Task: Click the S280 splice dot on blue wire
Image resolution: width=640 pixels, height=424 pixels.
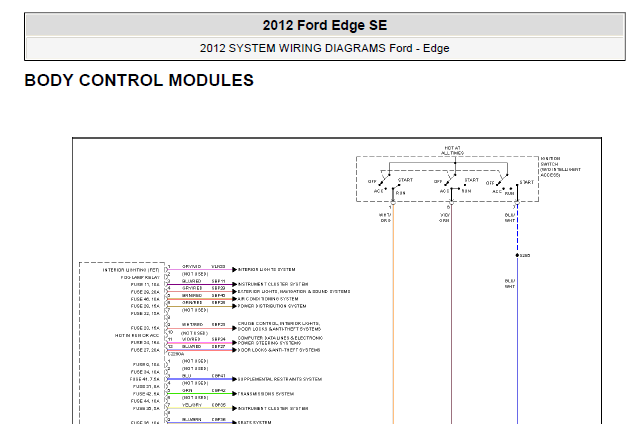Action: coord(517,255)
